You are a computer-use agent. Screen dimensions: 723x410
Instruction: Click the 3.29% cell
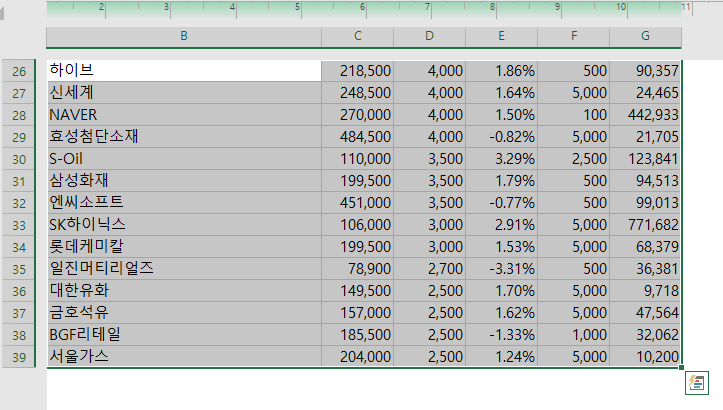click(x=501, y=159)
